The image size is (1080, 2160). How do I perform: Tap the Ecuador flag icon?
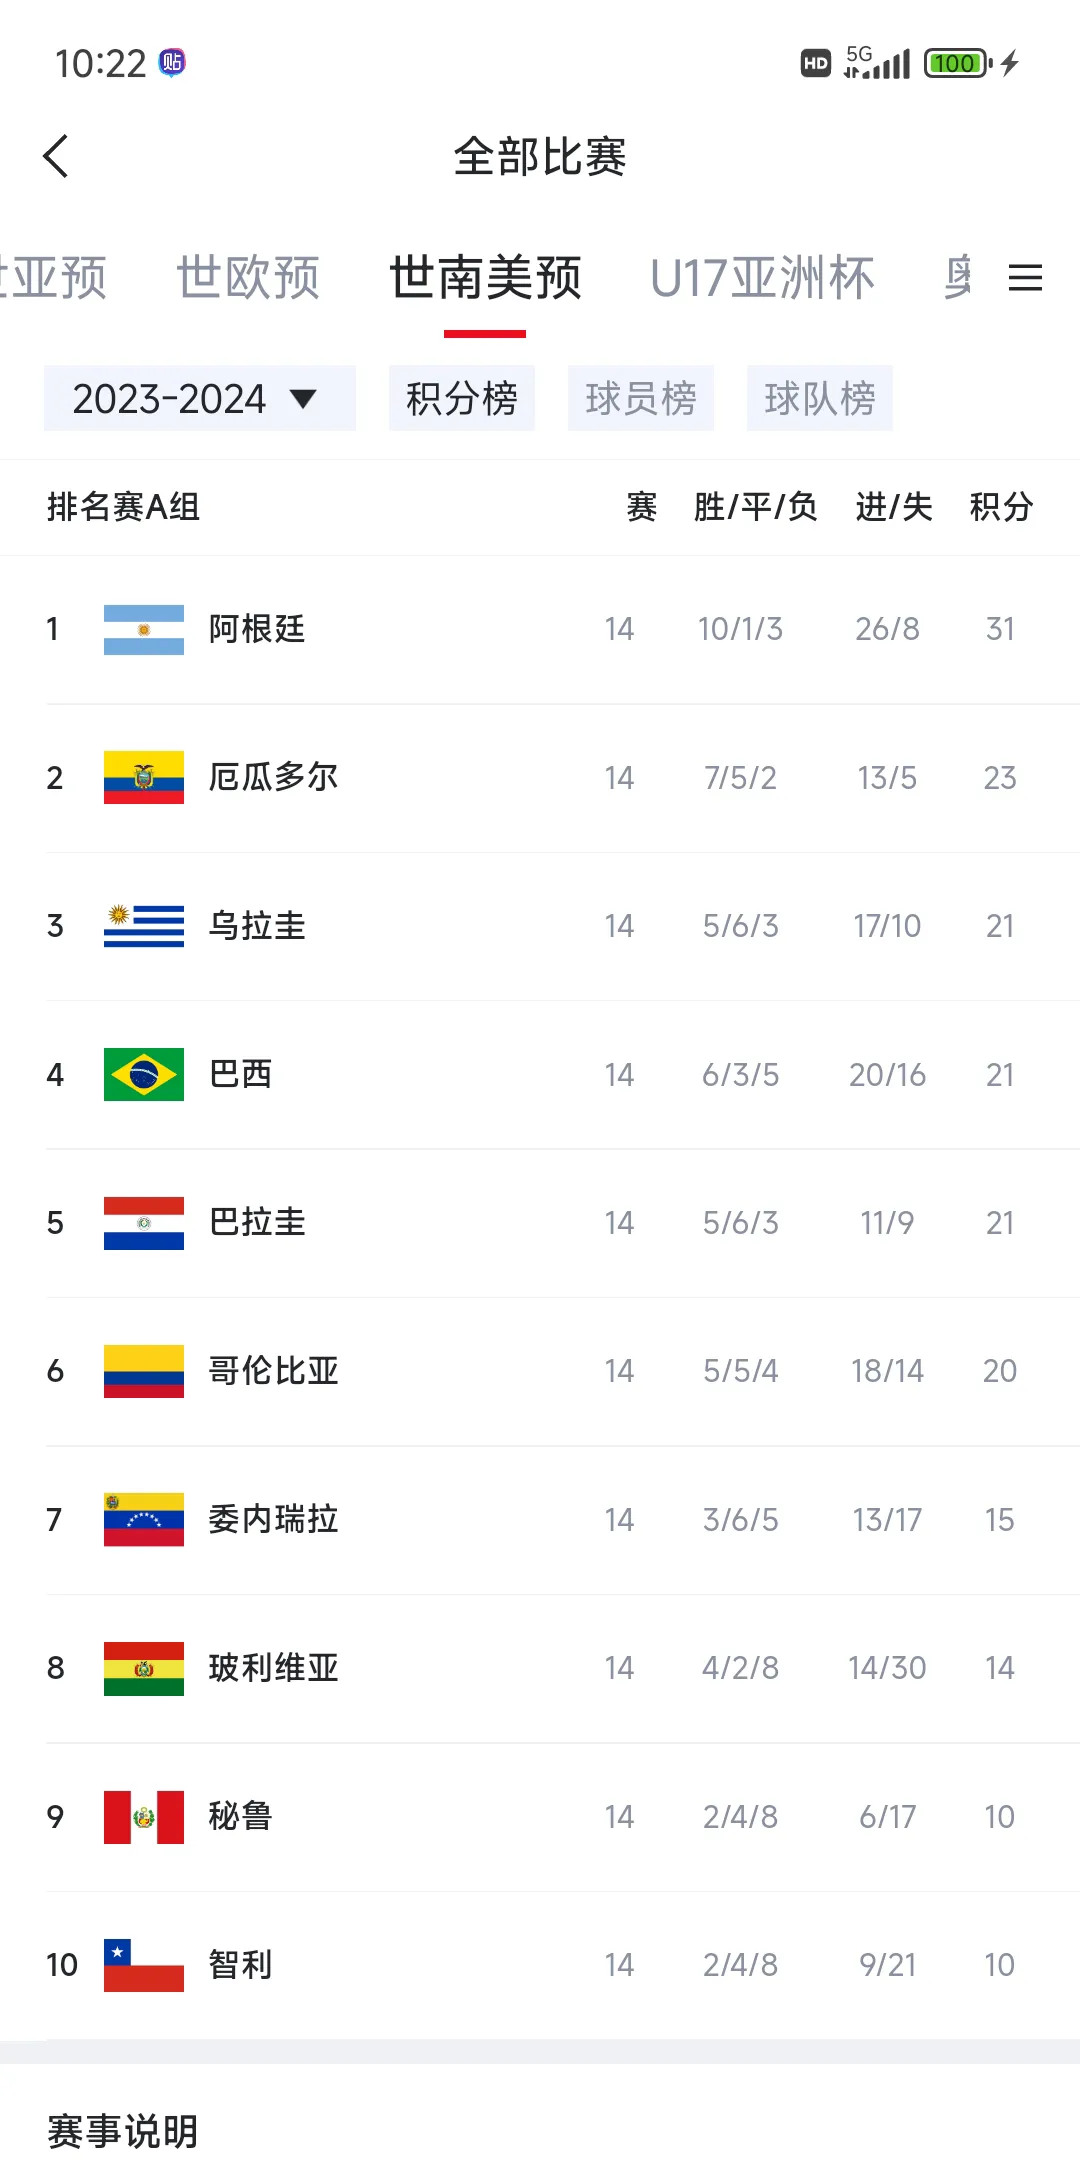(x=144, y=777)
